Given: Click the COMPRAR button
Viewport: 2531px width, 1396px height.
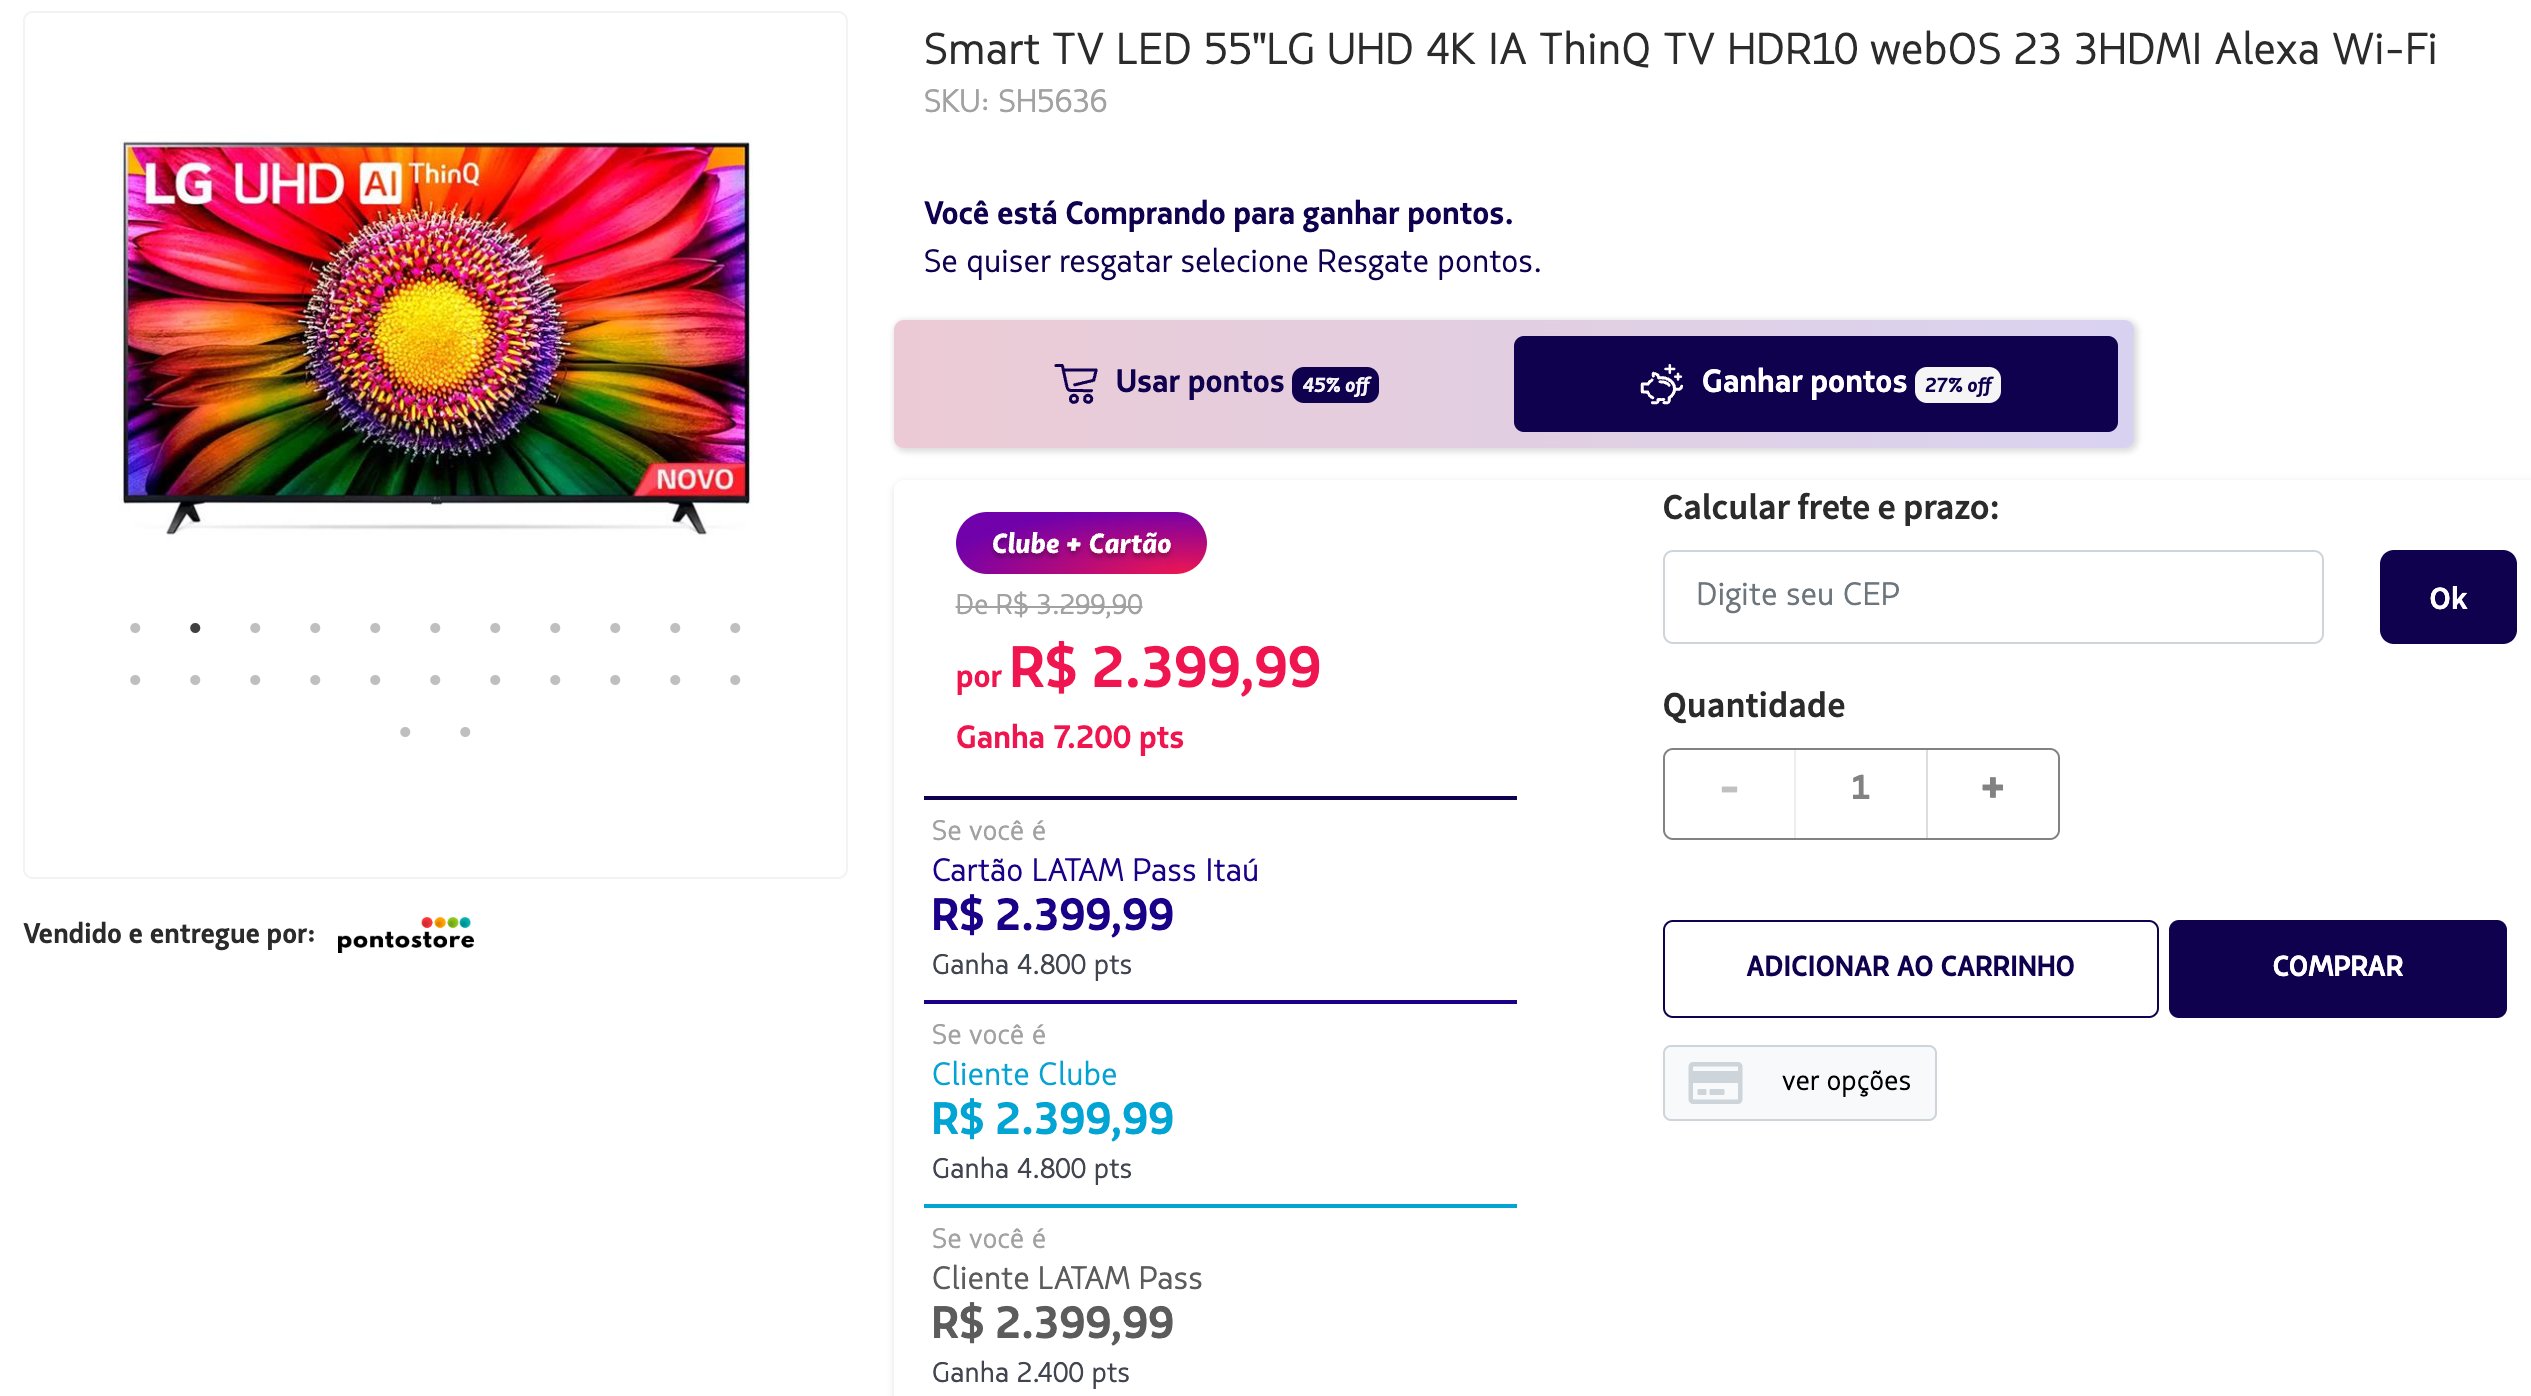Looking at the screenshot, I should point(2337,967).
